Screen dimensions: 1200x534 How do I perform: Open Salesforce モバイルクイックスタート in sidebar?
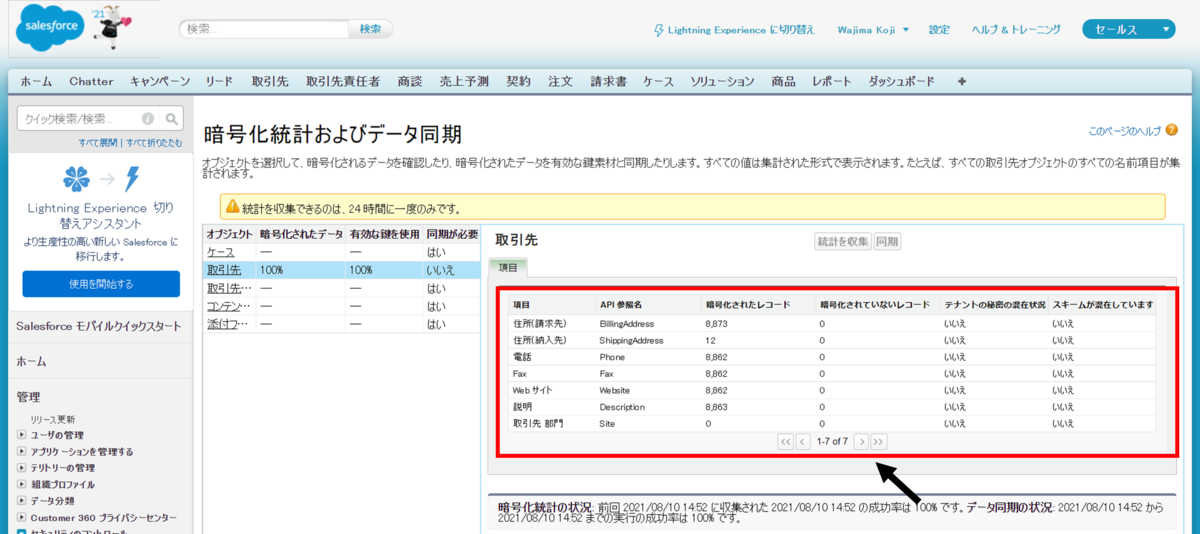pos(99,326)
